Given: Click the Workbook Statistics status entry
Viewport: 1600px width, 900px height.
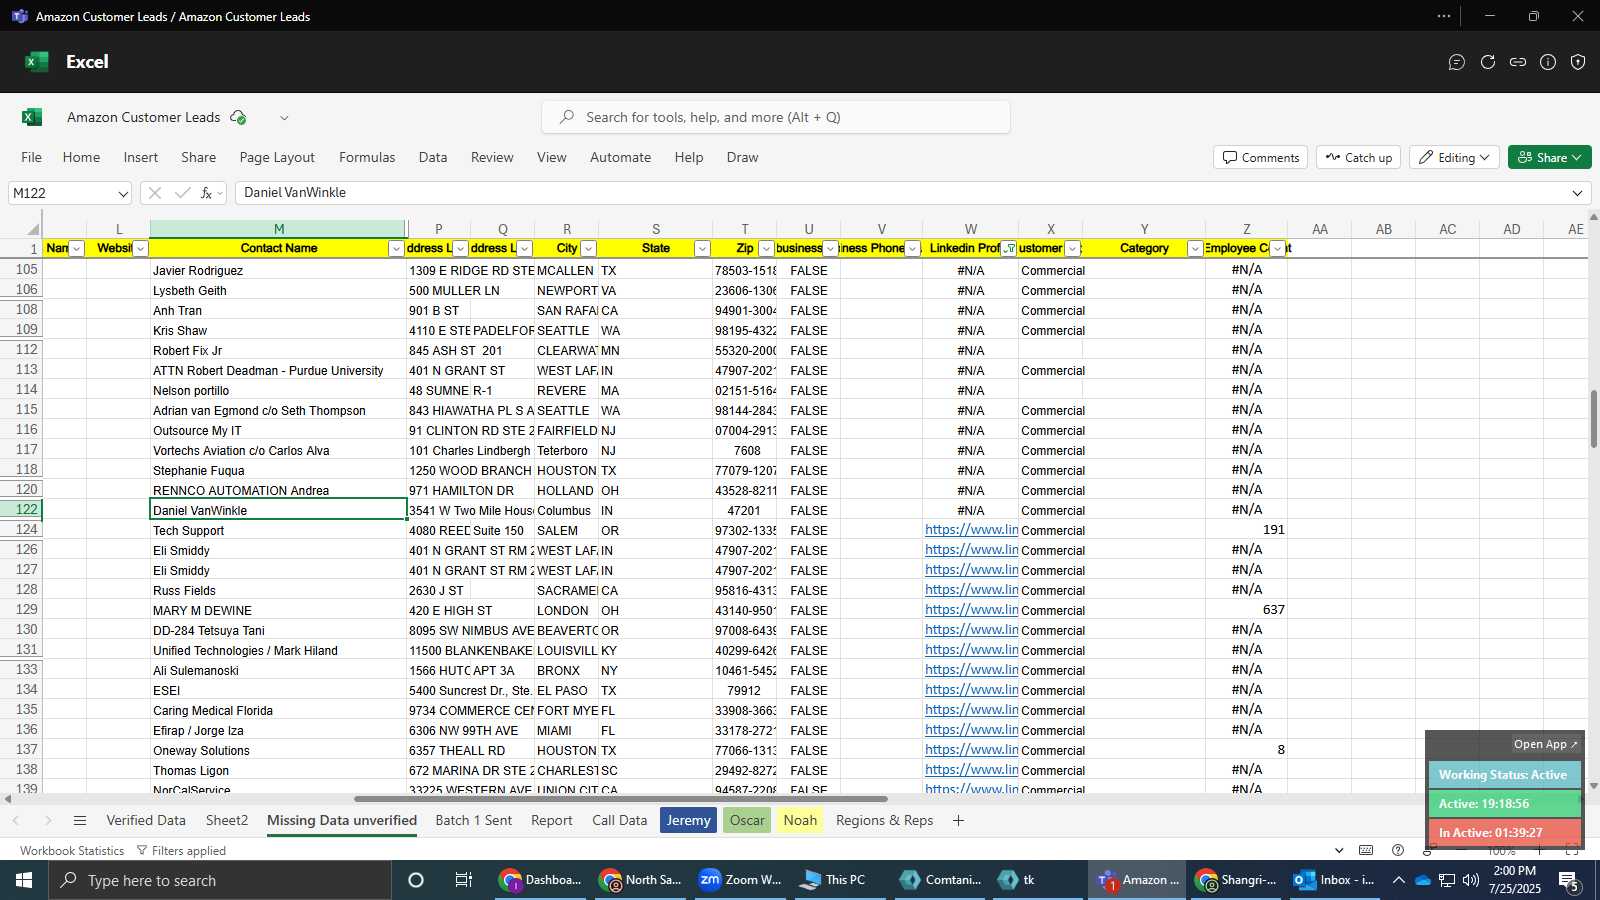Looking at the screenshot, I should point(72,851).
